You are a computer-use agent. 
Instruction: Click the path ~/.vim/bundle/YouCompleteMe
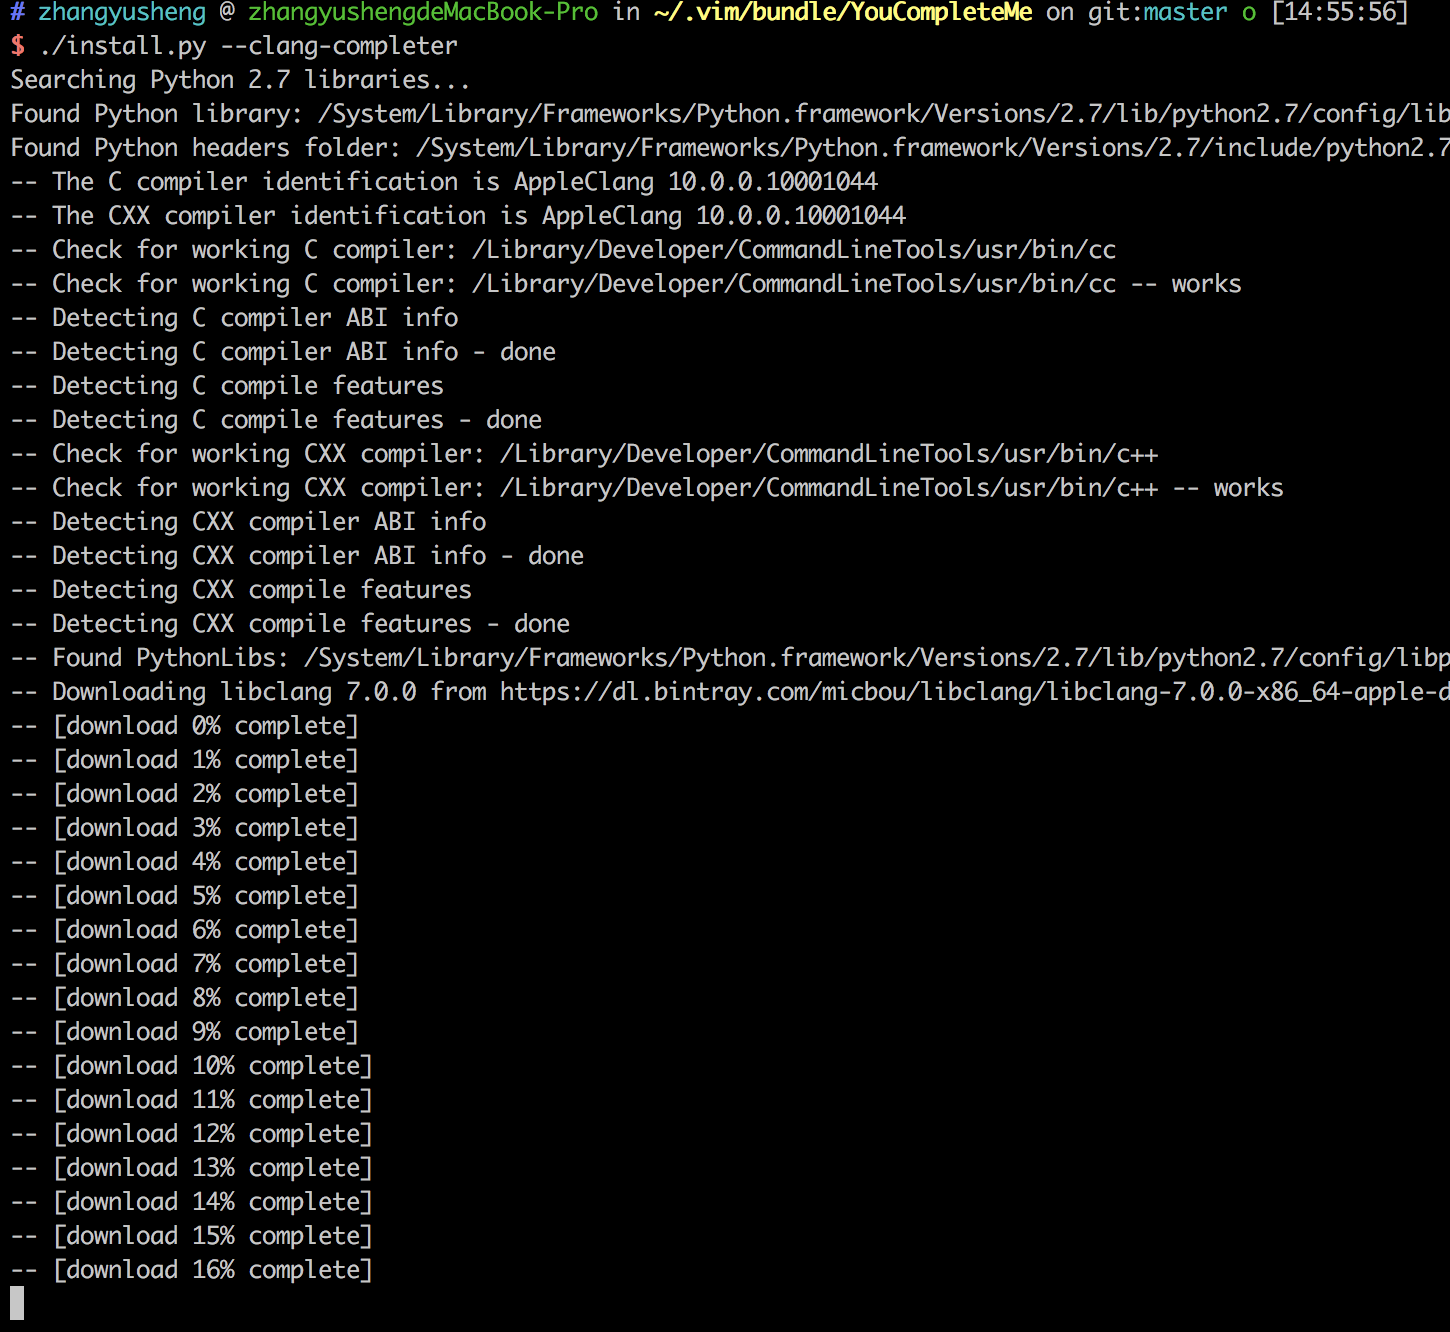[x=843, y=13]
